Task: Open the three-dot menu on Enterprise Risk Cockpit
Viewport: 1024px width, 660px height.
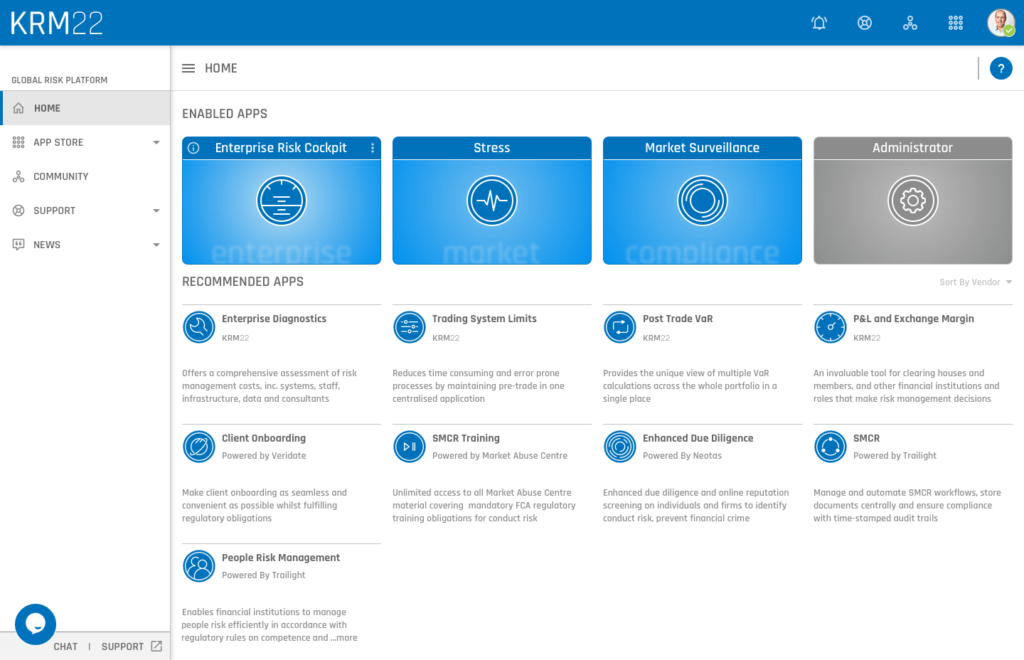Action: pos(372,148)
